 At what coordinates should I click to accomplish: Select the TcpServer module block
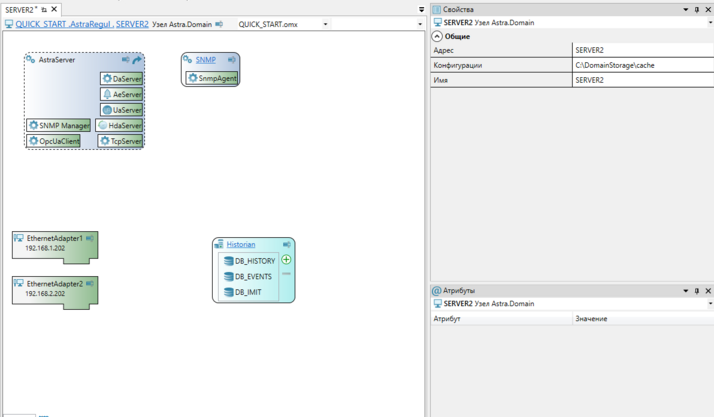[120, 141]
